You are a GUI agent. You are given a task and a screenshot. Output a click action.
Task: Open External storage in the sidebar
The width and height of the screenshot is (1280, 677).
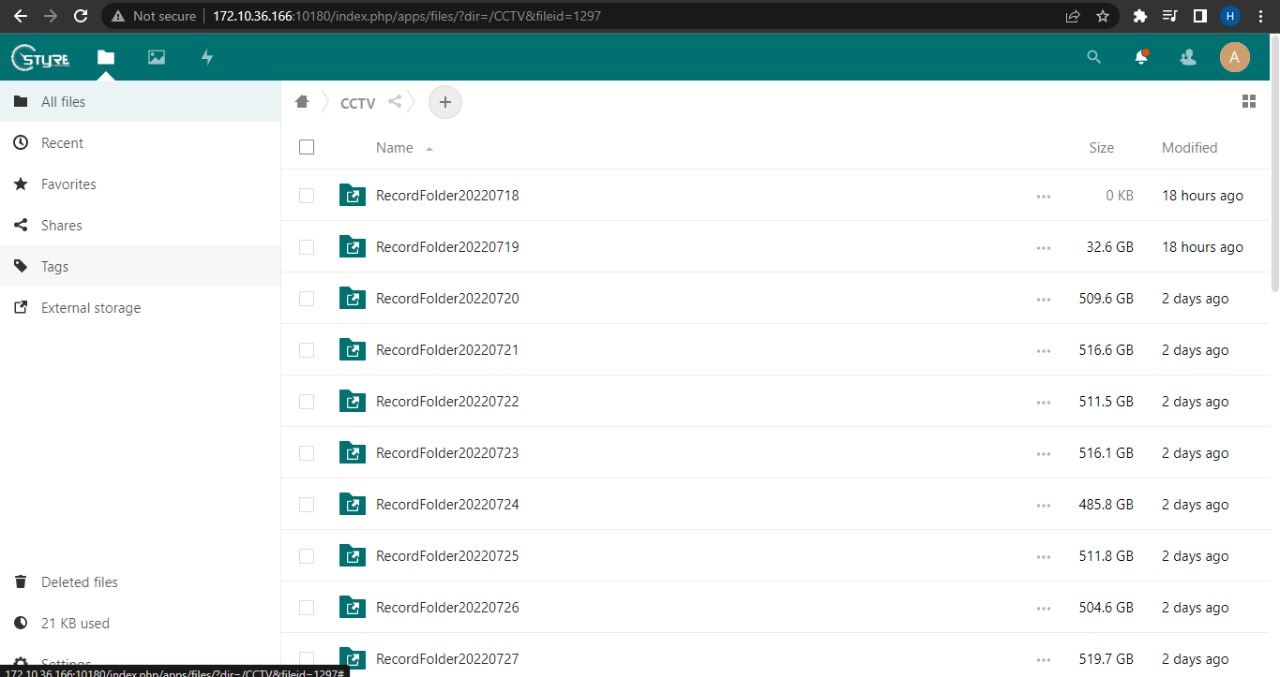click(x=90, y=308)
